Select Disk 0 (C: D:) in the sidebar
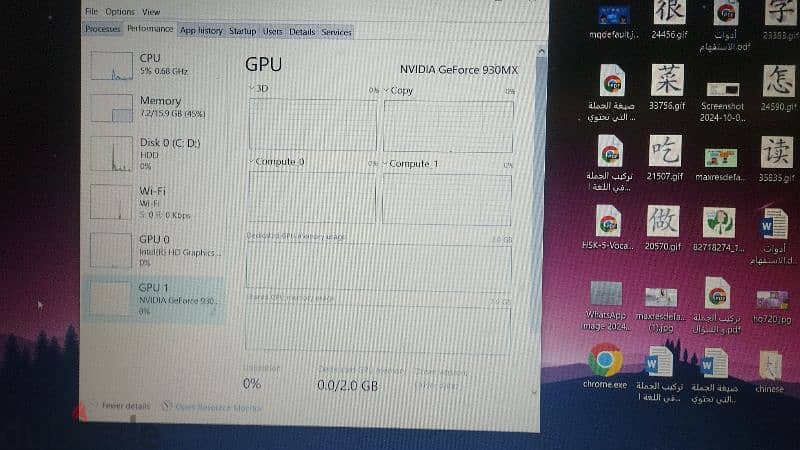 click(156, 154)
